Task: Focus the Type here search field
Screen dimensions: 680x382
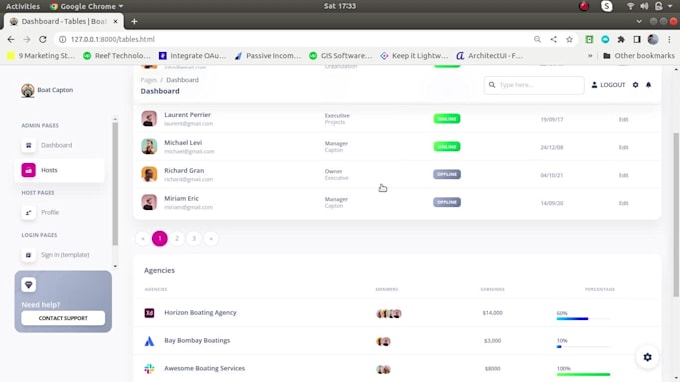Action: coord(534,85)
